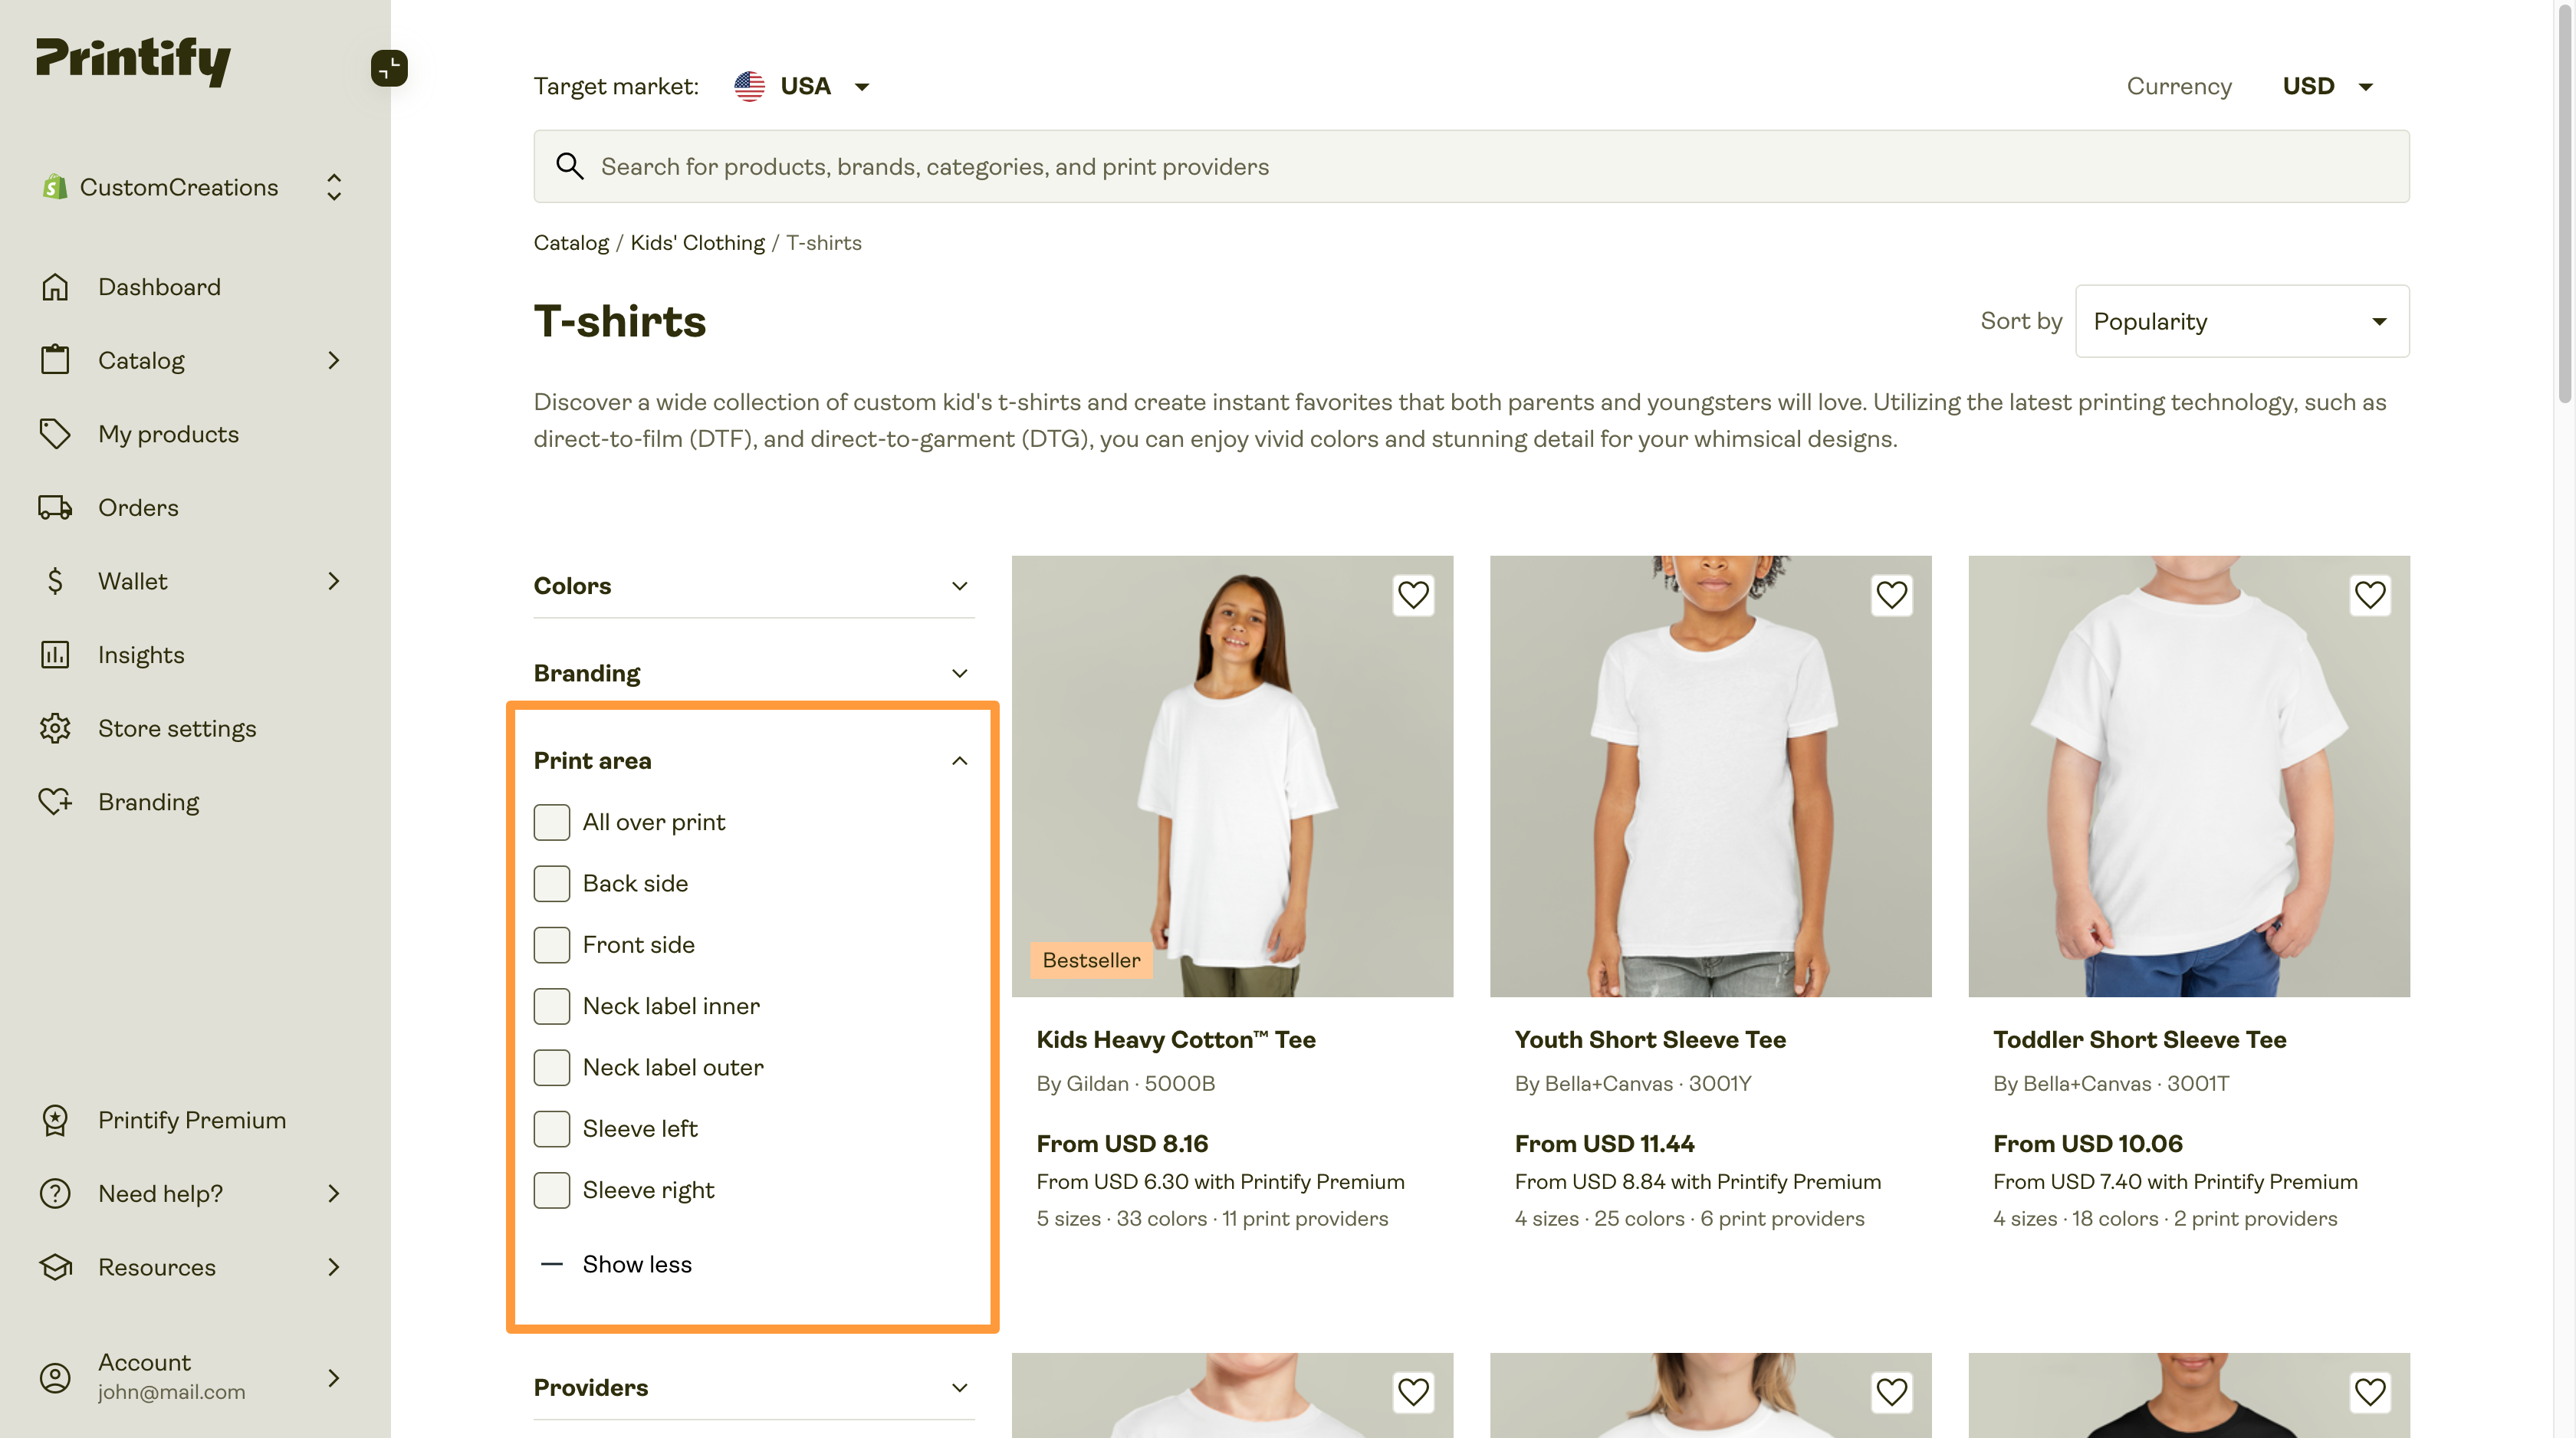Image resolution: width=2576 pixels, height=1438 pixels.
Task: Click the Account profile icon
Action: coord(55,1378)
